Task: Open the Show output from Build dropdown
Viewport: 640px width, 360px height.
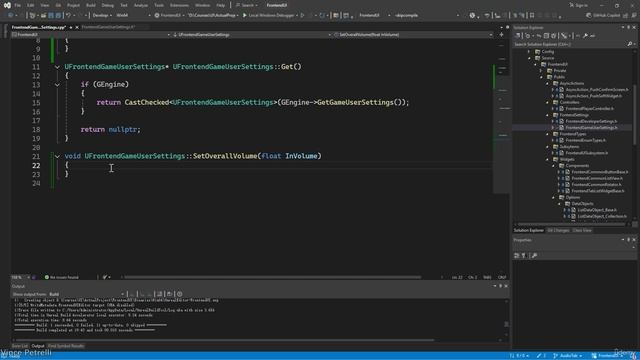Action: 87,294
